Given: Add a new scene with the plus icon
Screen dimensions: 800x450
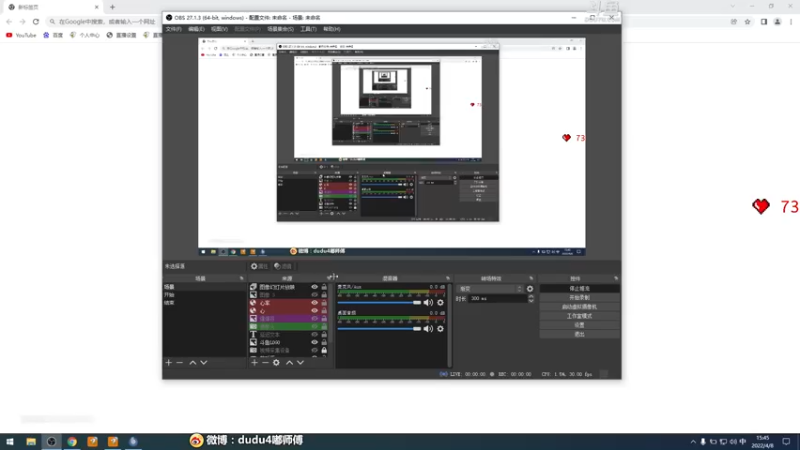Looking at the screenshot, I should click(x=169, y=362).
